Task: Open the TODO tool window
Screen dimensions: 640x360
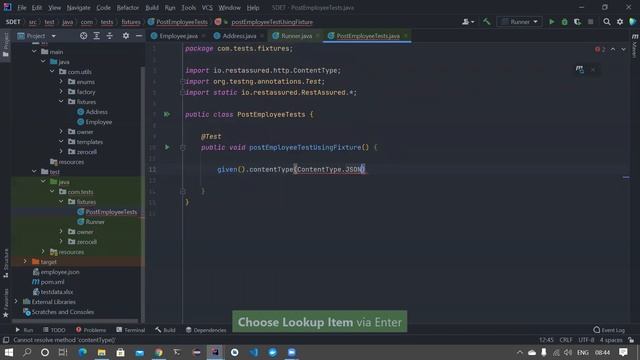Action: [54, 330]
